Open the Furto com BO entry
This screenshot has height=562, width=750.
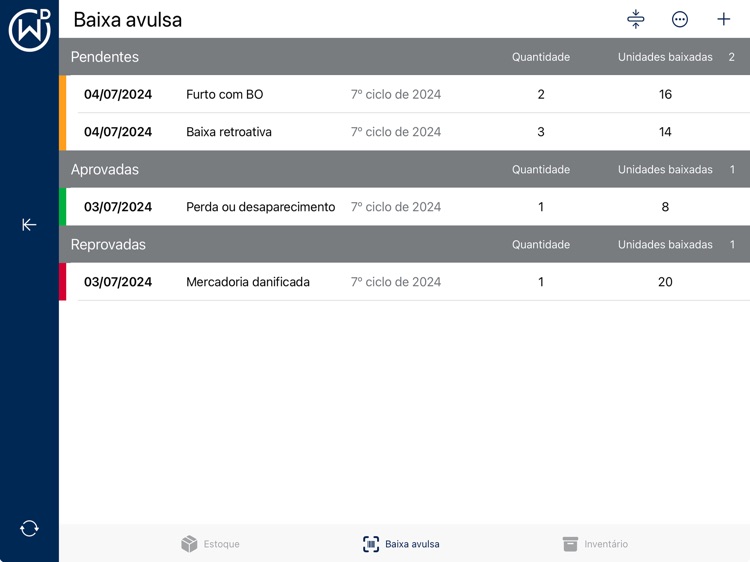tap(404, 94)
